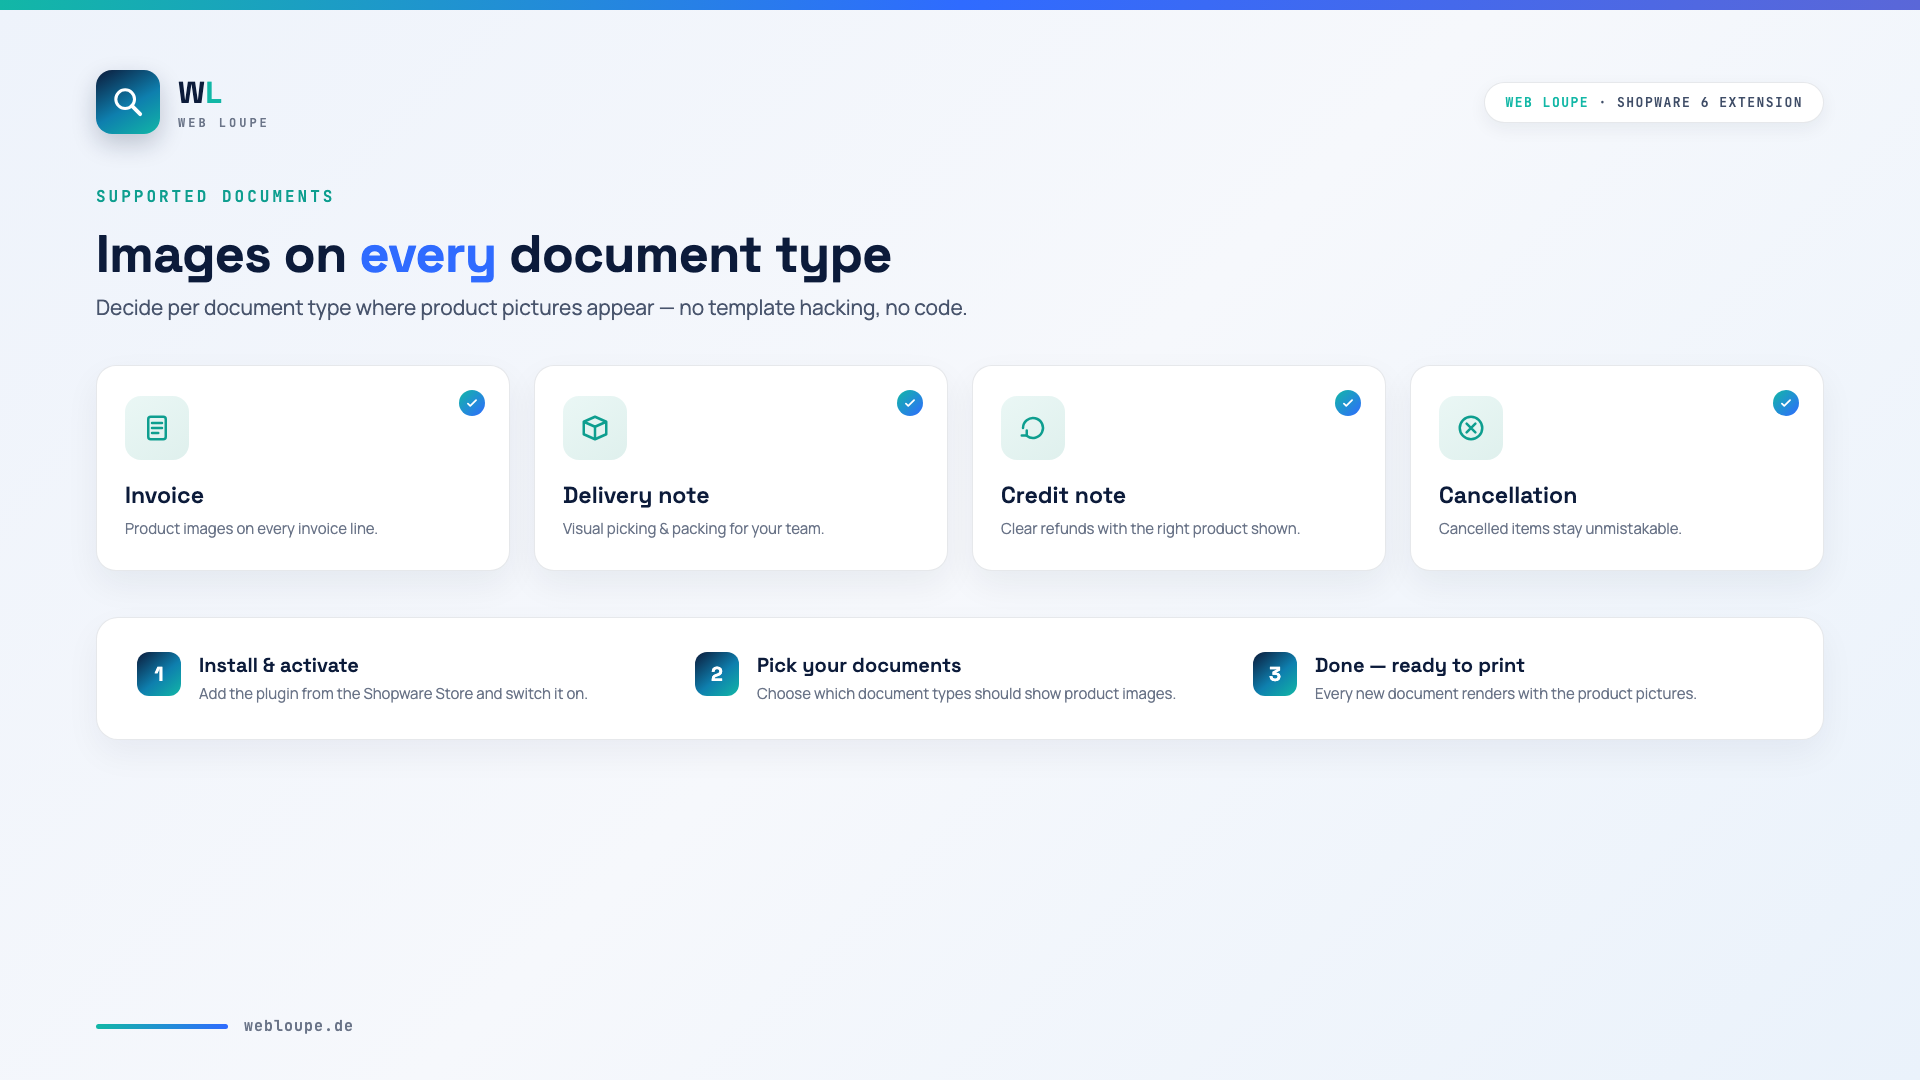Click step number 3 badge

tap(1275, 674)
